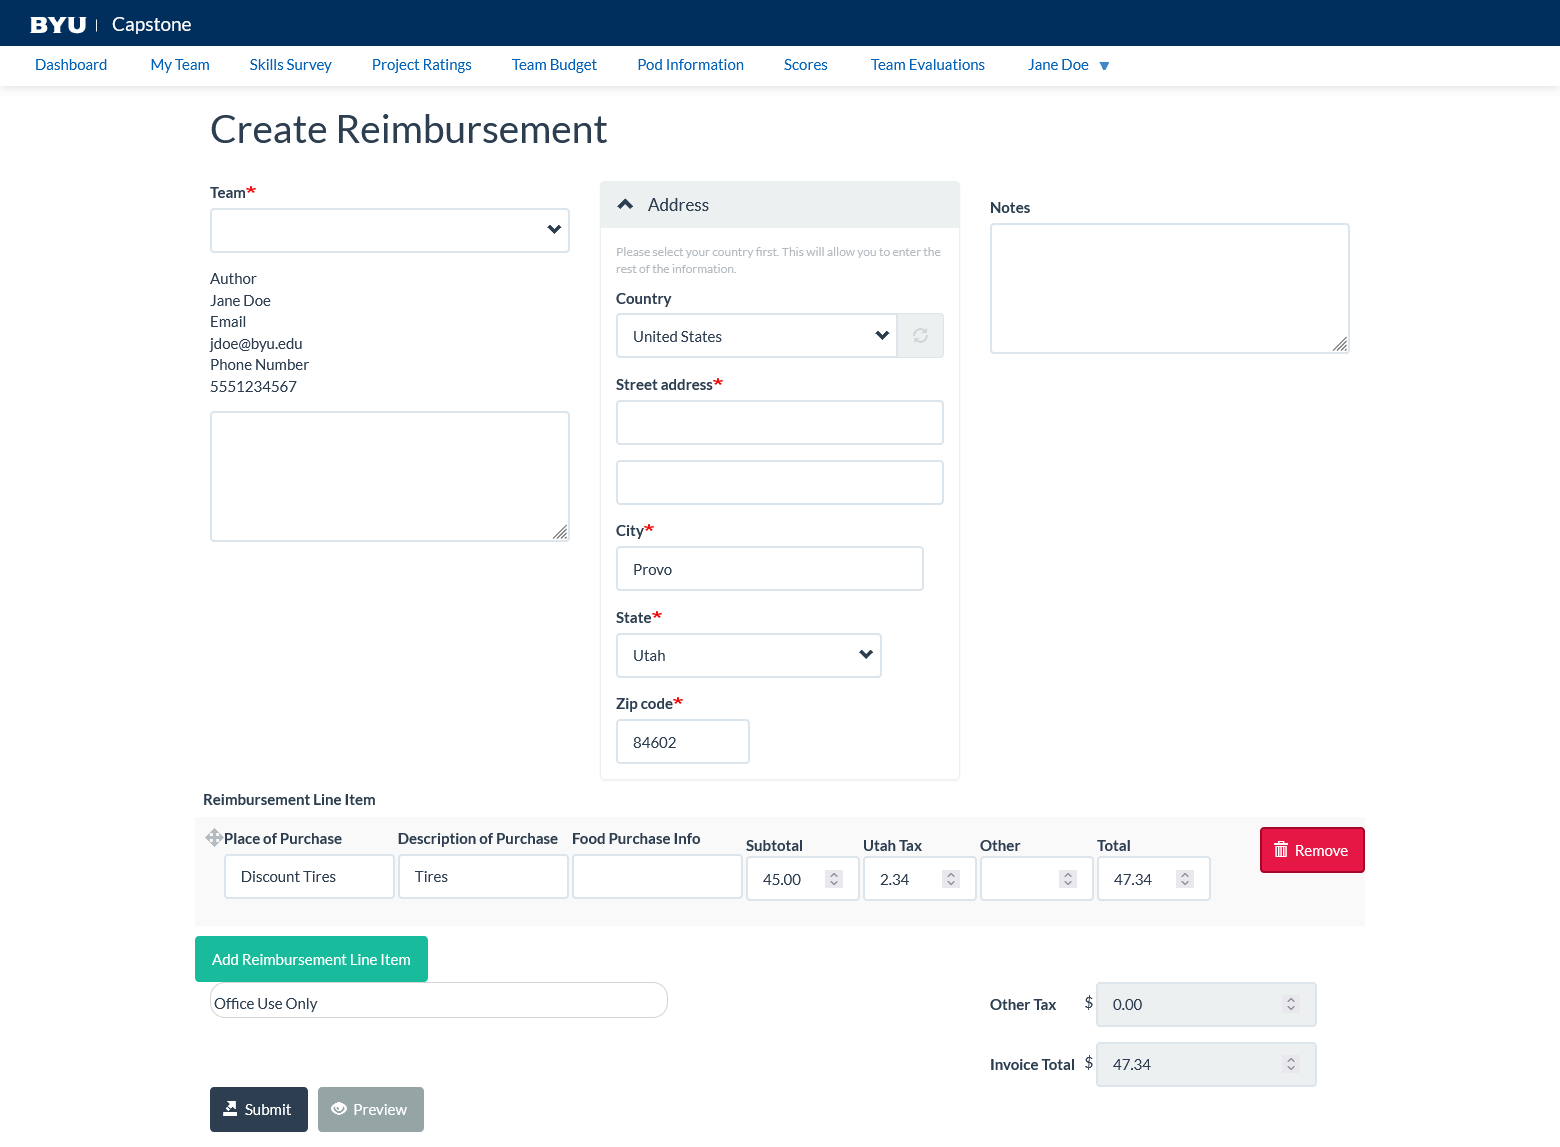Click the Subtotal stepper arrows

[834, 879]
